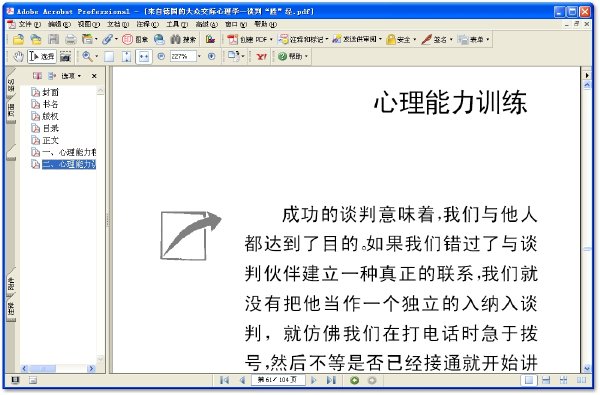Open the 注释 menu

pos(148,24)
